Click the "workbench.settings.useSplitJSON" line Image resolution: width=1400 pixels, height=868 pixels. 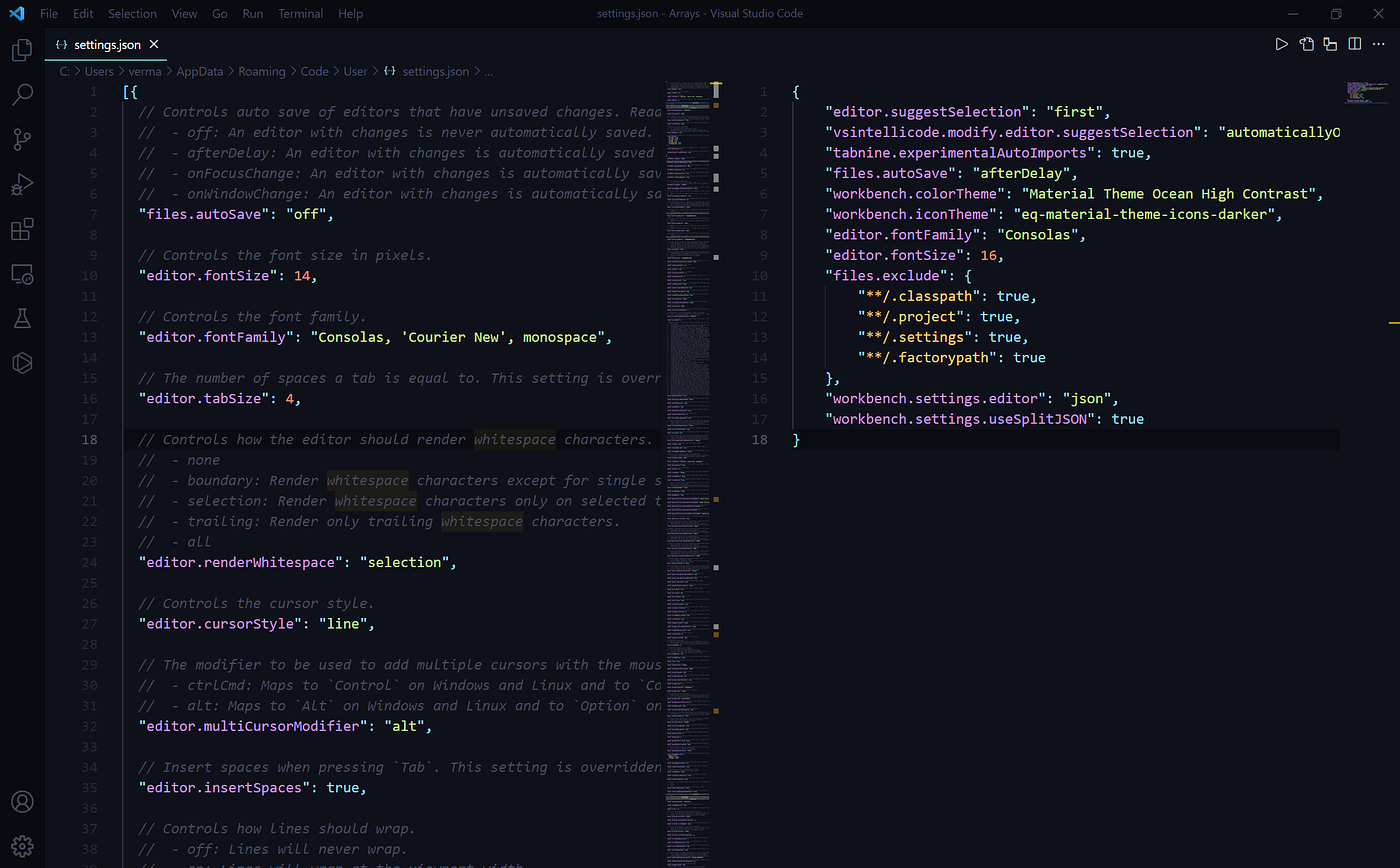(984, 419)
